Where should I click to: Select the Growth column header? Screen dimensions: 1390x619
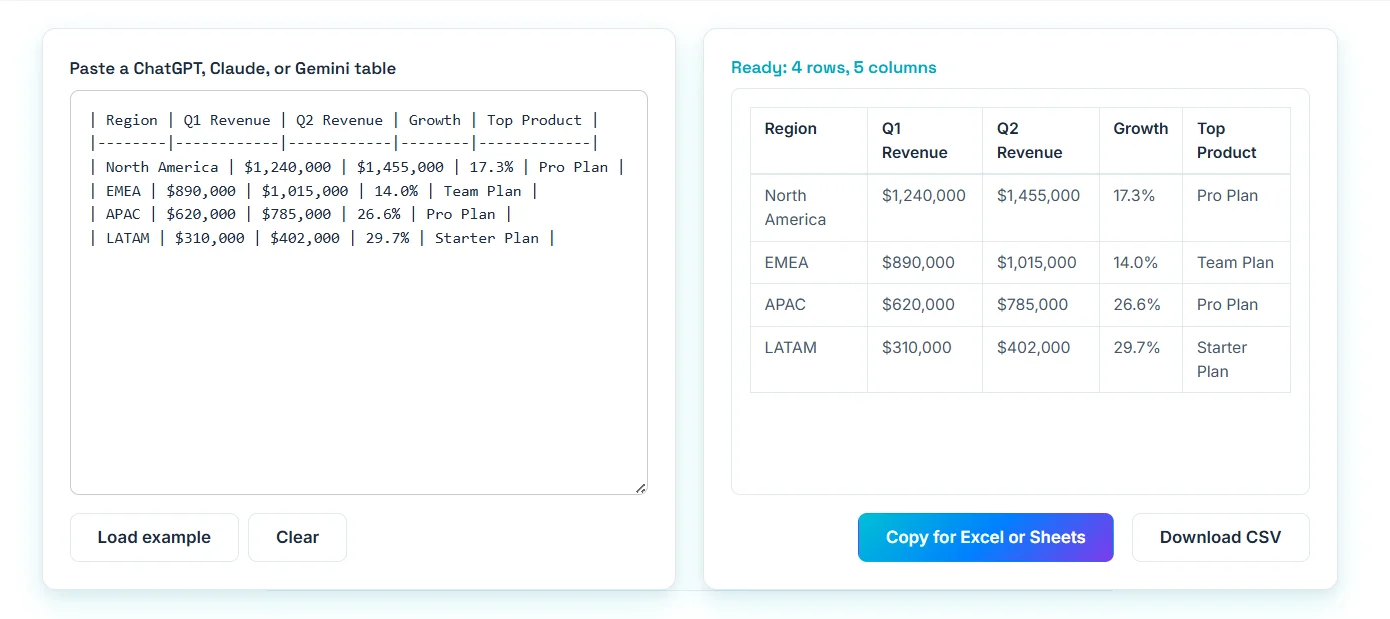tap(1140, 128)
